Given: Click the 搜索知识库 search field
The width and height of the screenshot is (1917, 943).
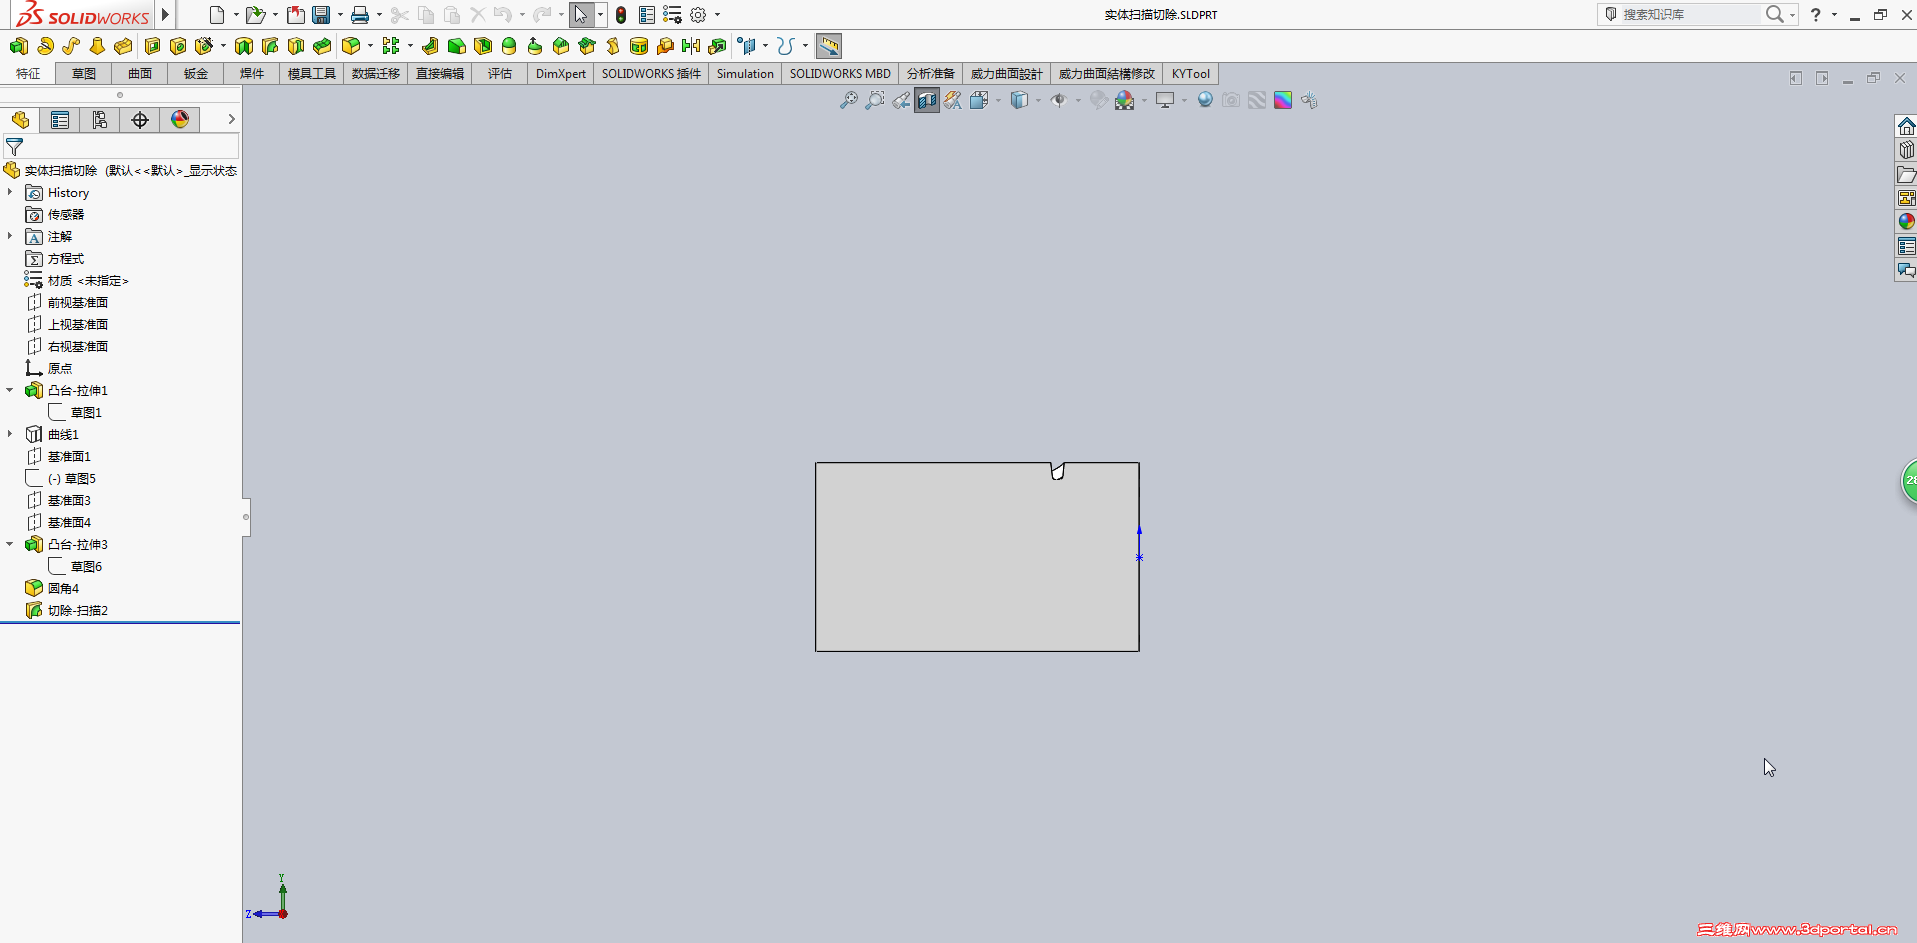Looking at the screenshot, I should (1688, 14).
